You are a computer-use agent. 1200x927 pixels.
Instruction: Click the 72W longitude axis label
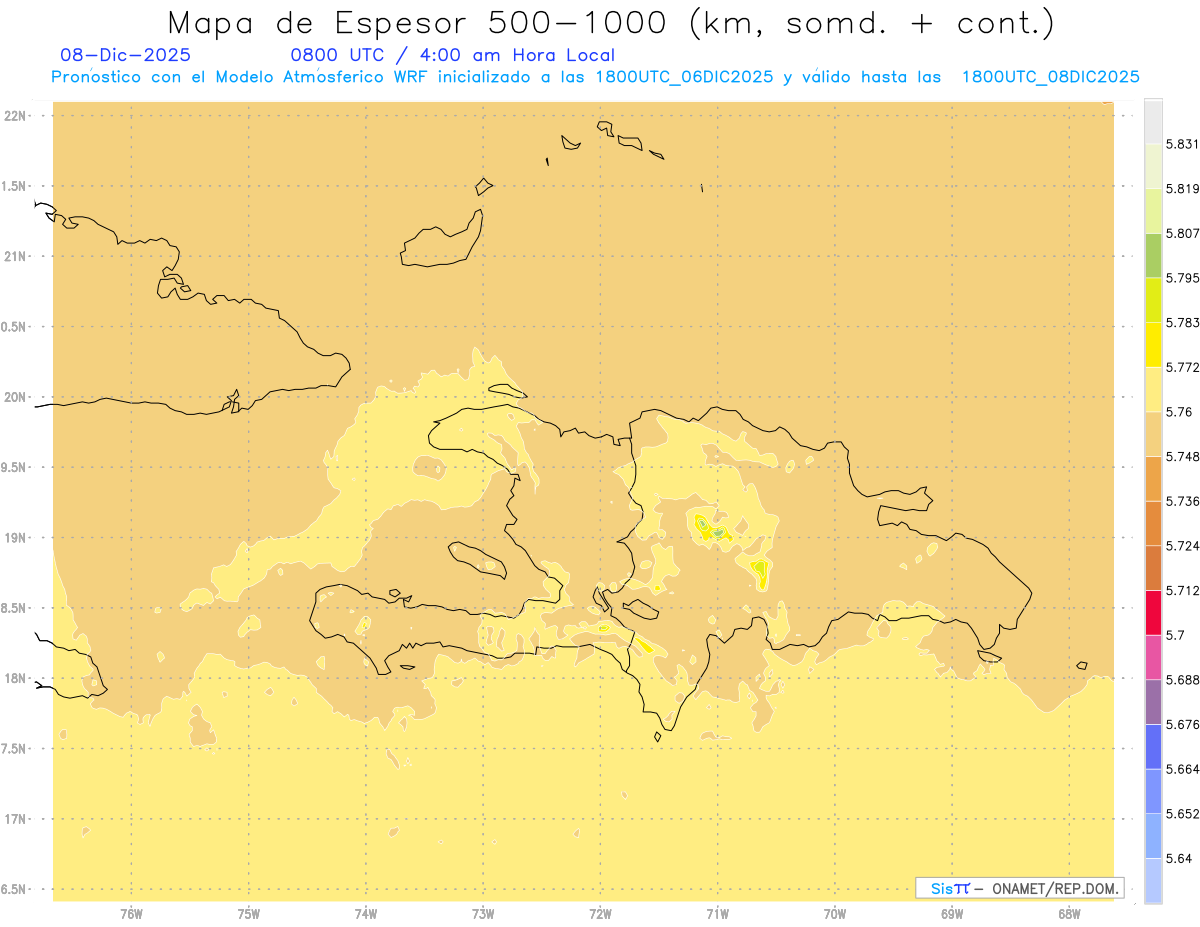click(x=600, y=913)
